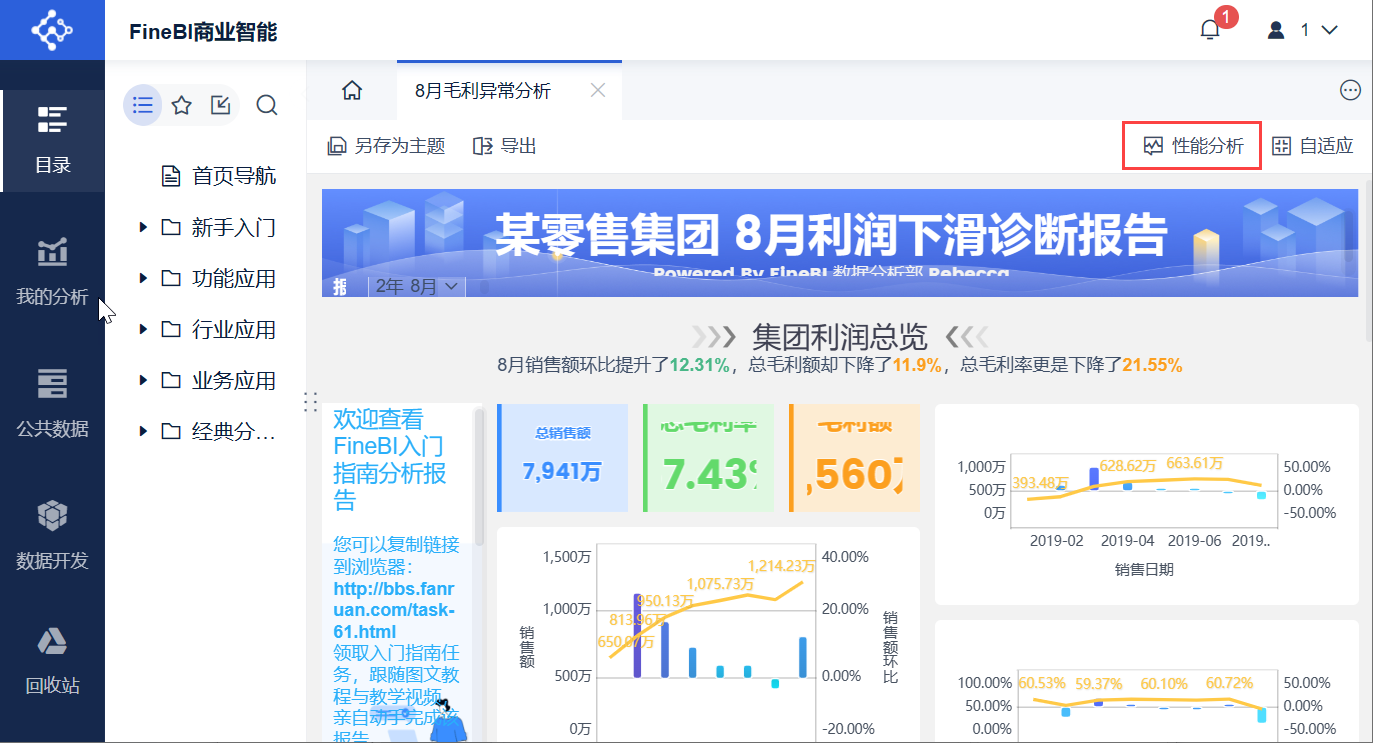Close the 8月毛利异常分析 tab
Image resolution: width=1373 pixels, height=743 pixels.
[598, 91]
